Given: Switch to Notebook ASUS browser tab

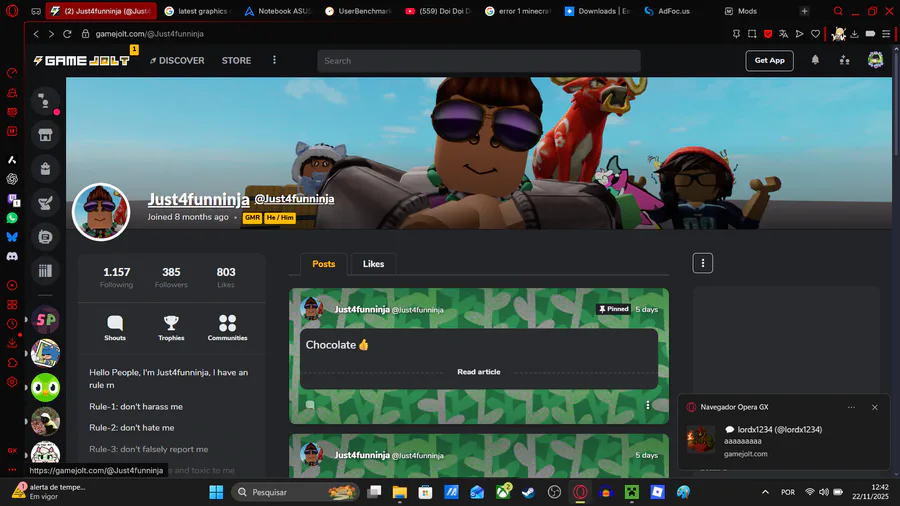Looking at the screenshot, I should [x=278, y=11].
